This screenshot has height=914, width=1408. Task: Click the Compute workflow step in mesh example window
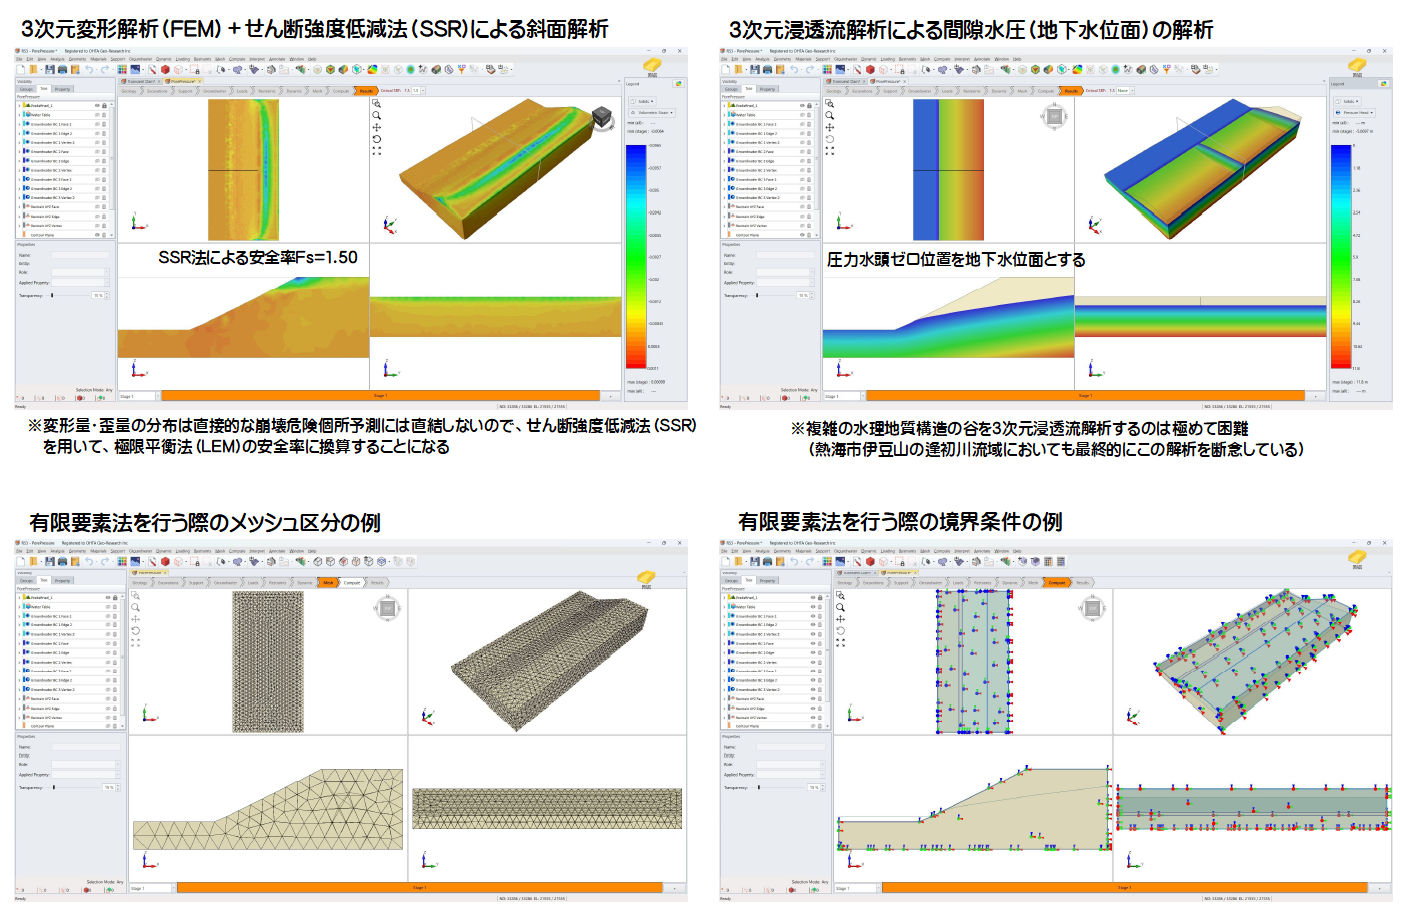click(352, 582)
